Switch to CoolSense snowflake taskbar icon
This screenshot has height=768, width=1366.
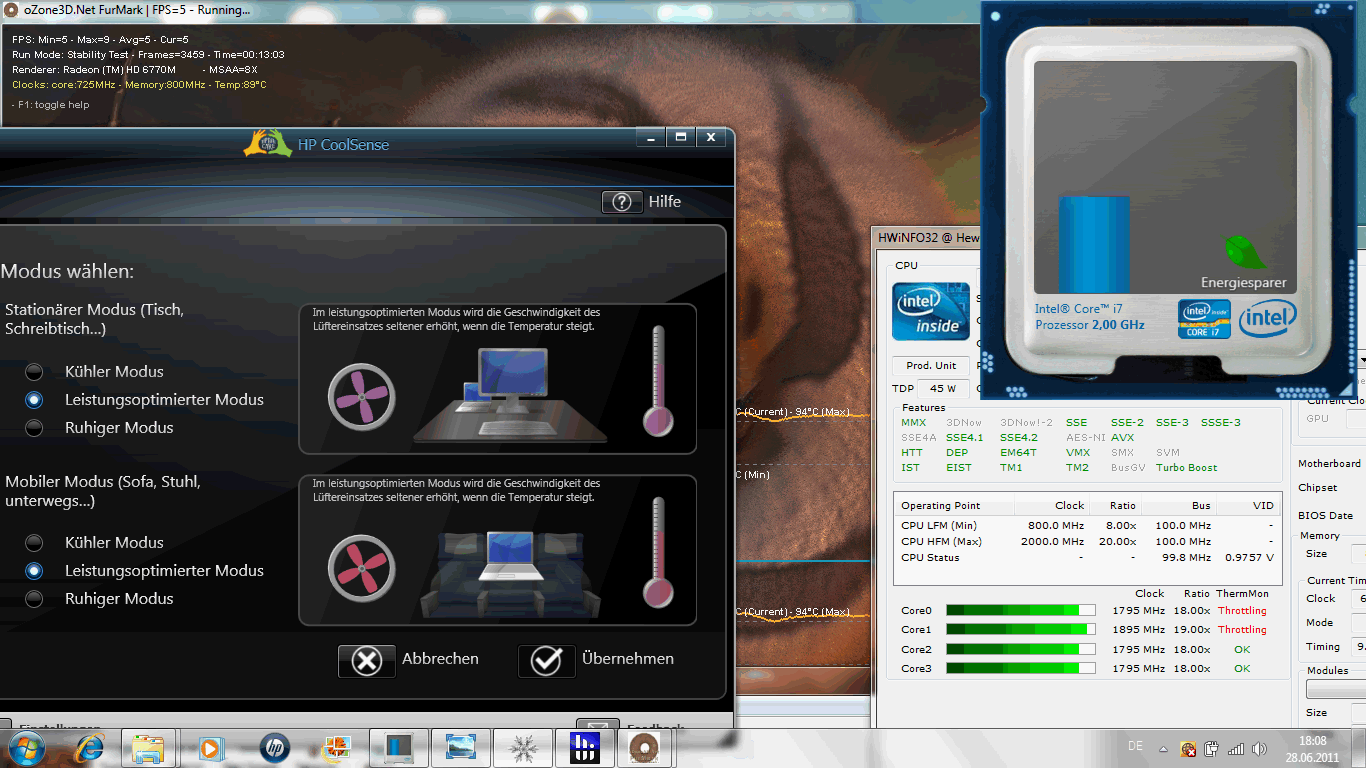pyautogui.click(x=522, y=748)
